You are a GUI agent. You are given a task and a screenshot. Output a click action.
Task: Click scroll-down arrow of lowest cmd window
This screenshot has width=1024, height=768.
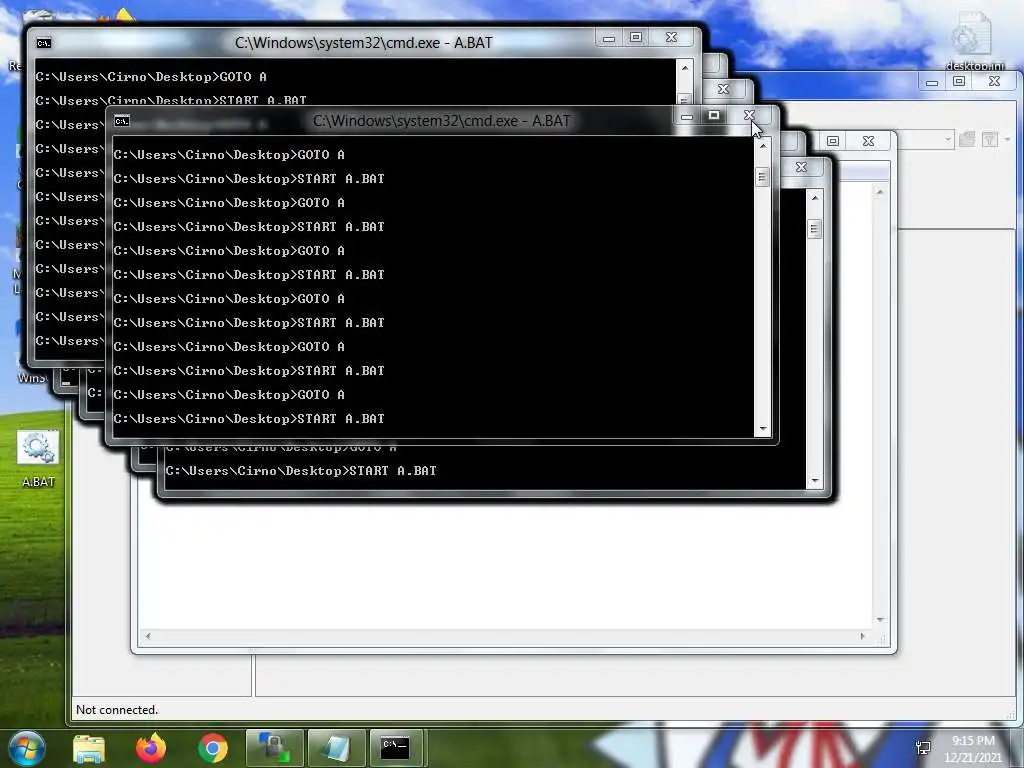(814, 481)
